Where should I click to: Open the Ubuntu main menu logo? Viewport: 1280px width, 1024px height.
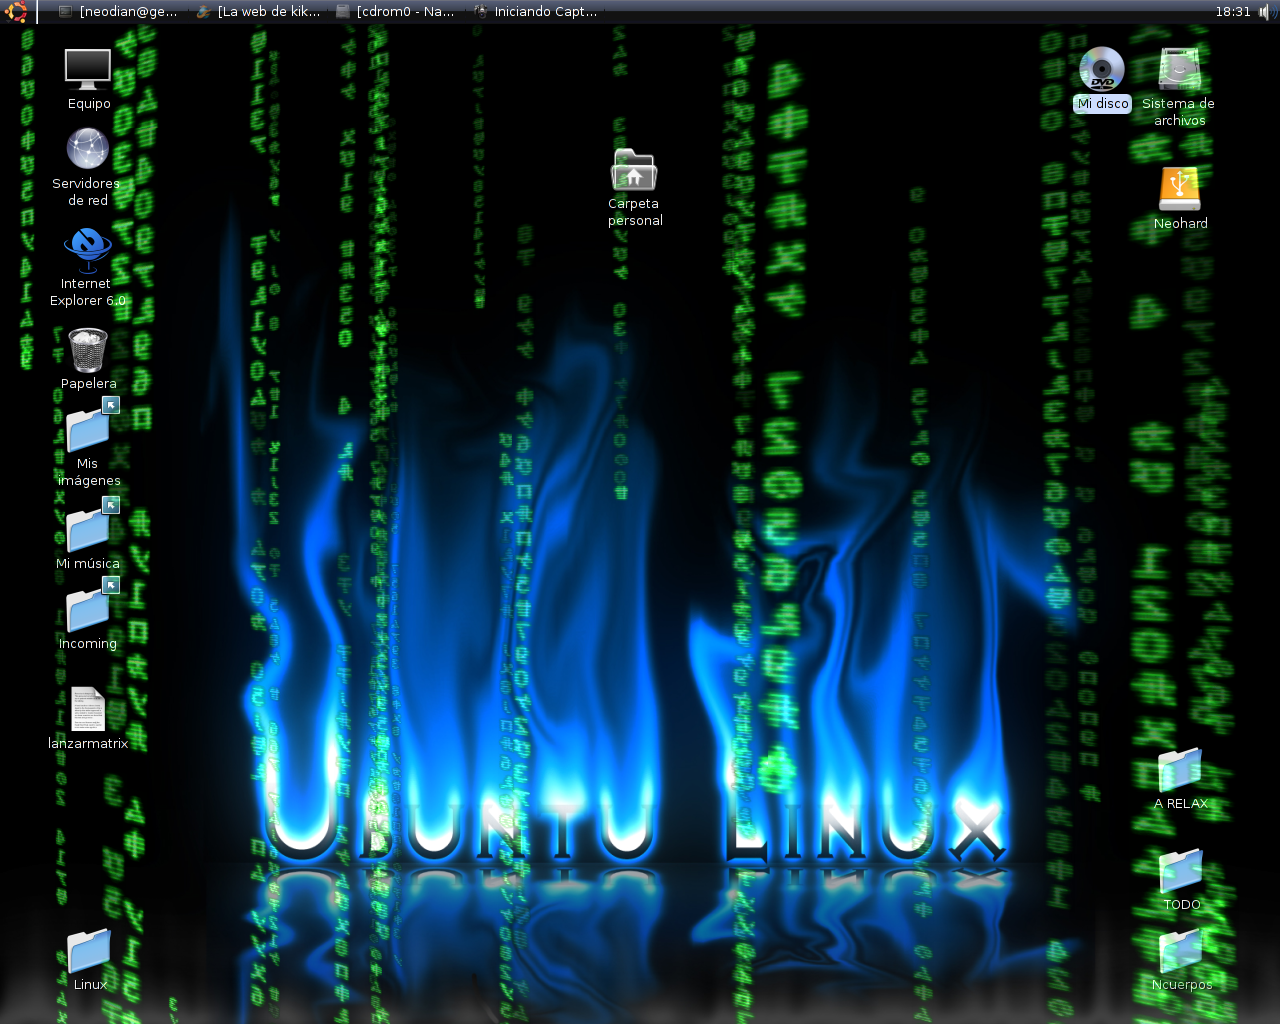tap(16, 11)
